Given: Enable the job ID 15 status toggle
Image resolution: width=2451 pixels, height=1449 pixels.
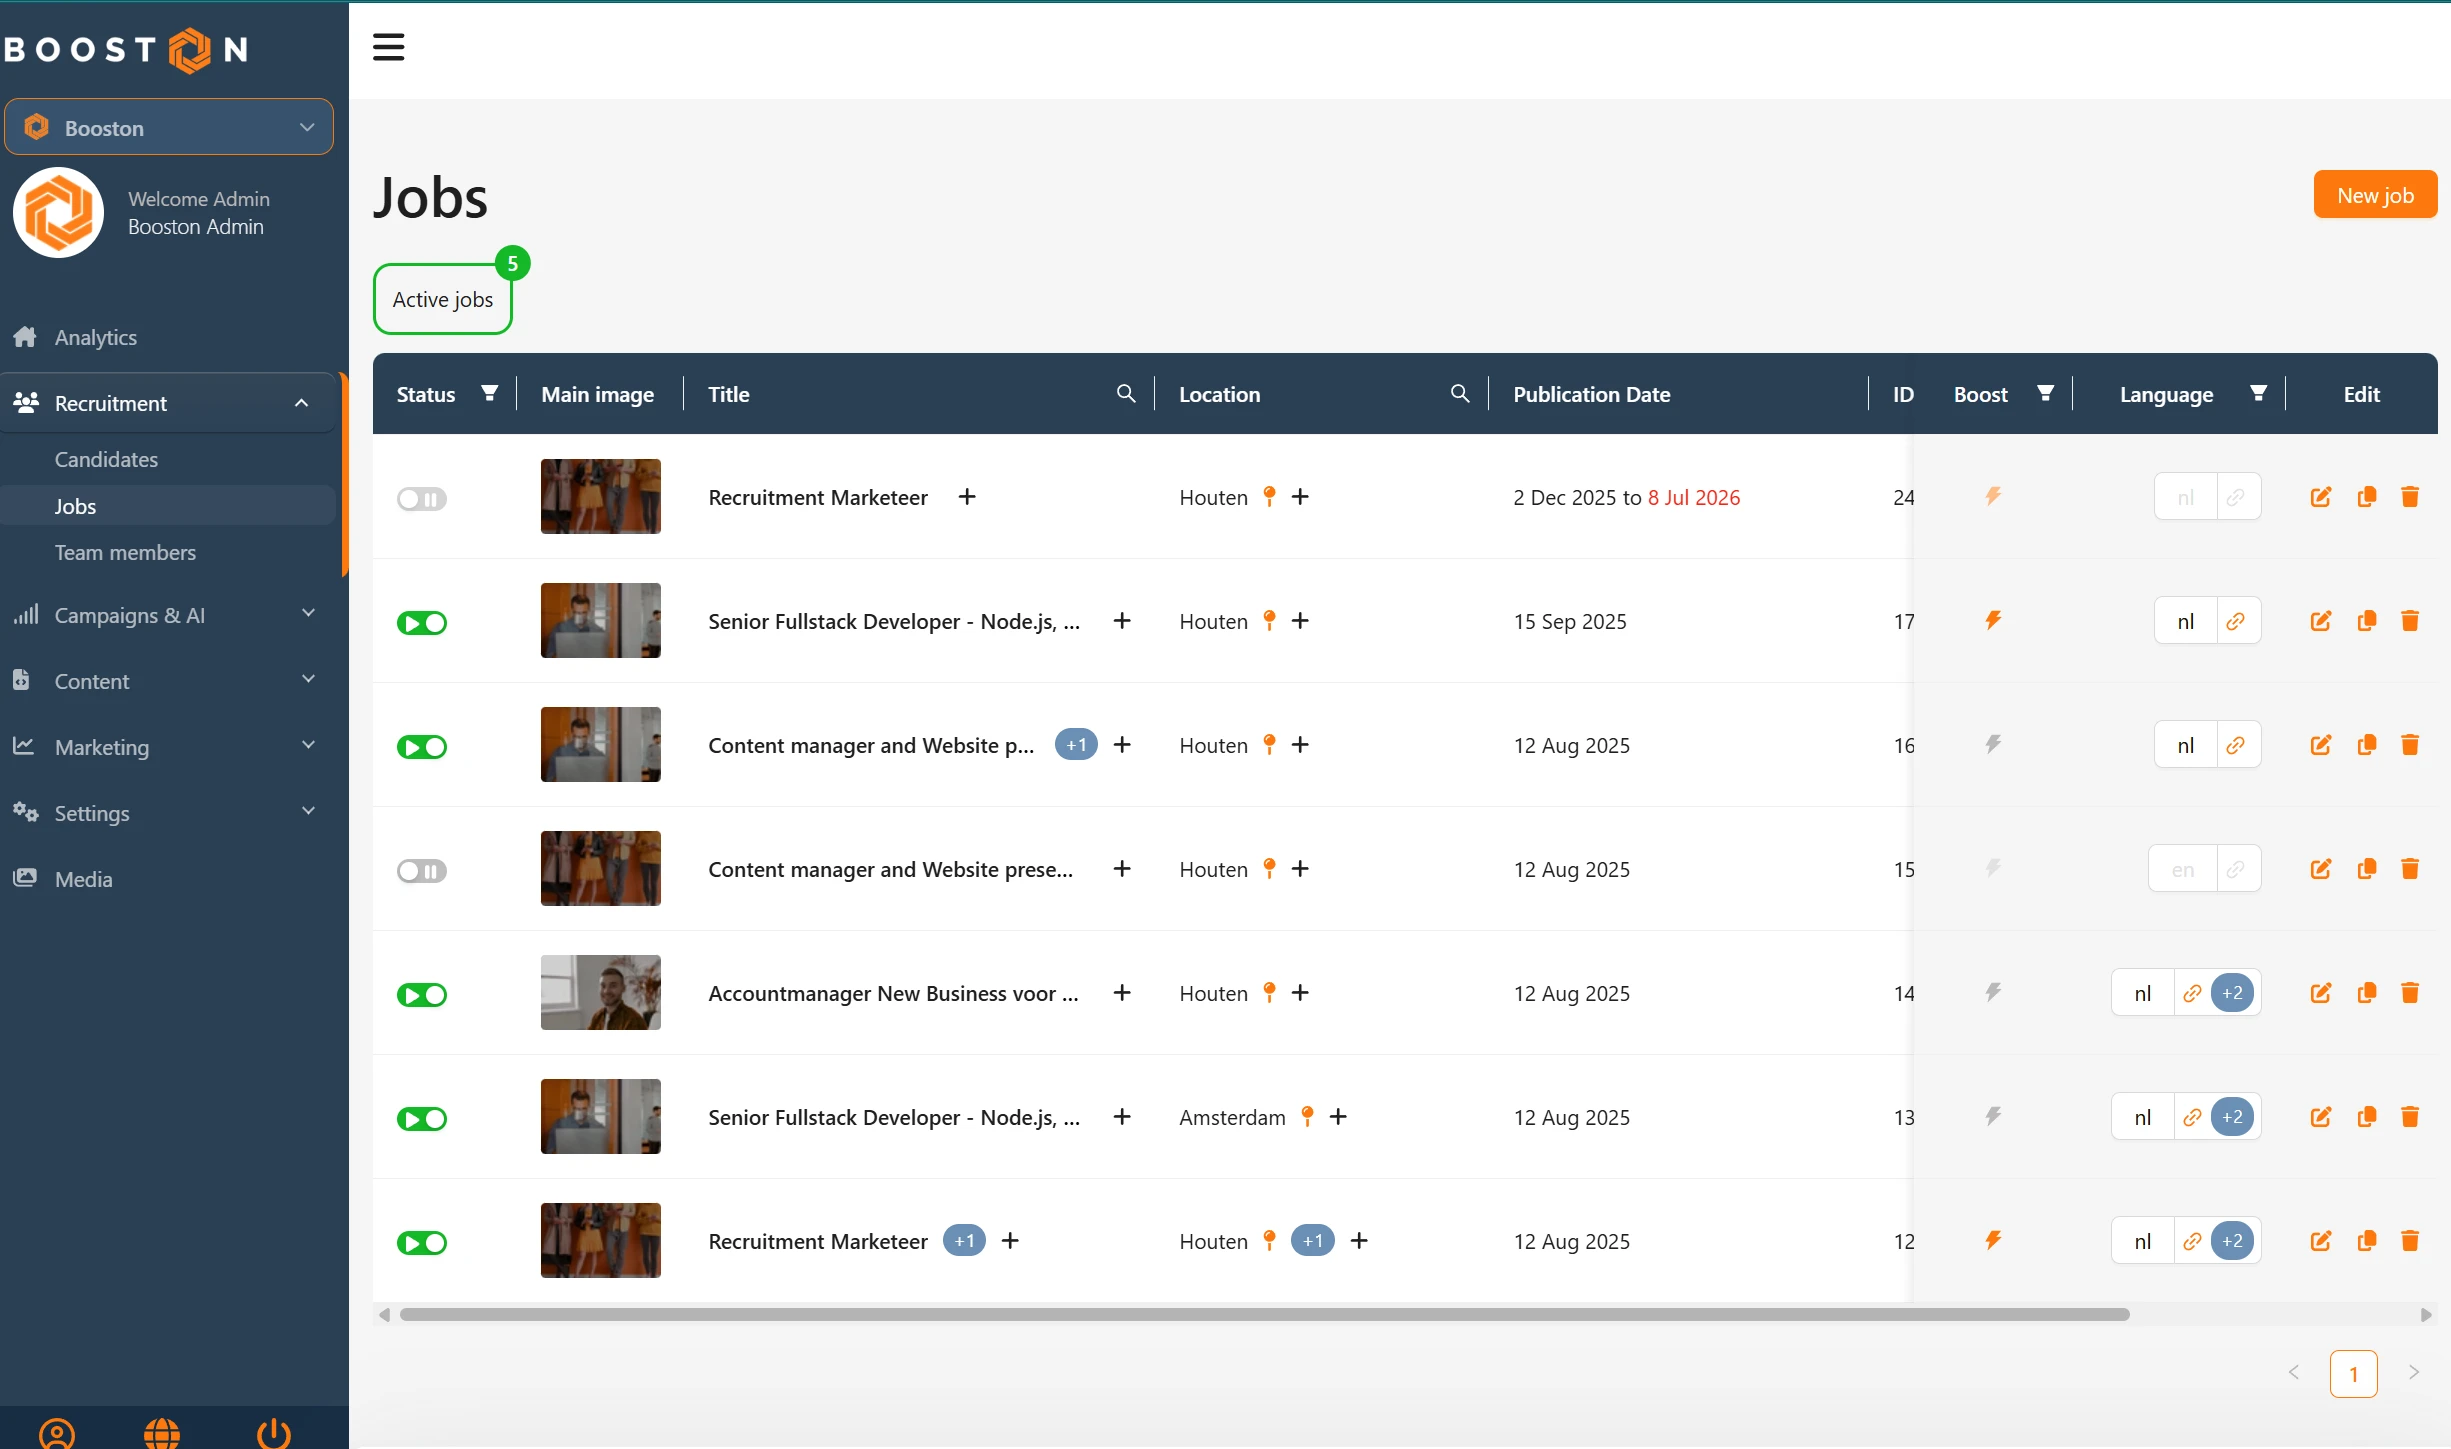Looking at the screenshot, I should [421, 871].
